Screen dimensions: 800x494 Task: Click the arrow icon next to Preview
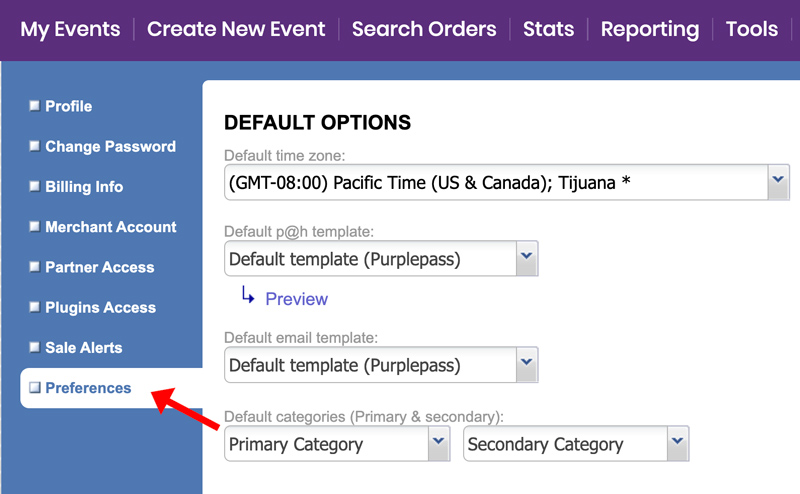point(248,295)
